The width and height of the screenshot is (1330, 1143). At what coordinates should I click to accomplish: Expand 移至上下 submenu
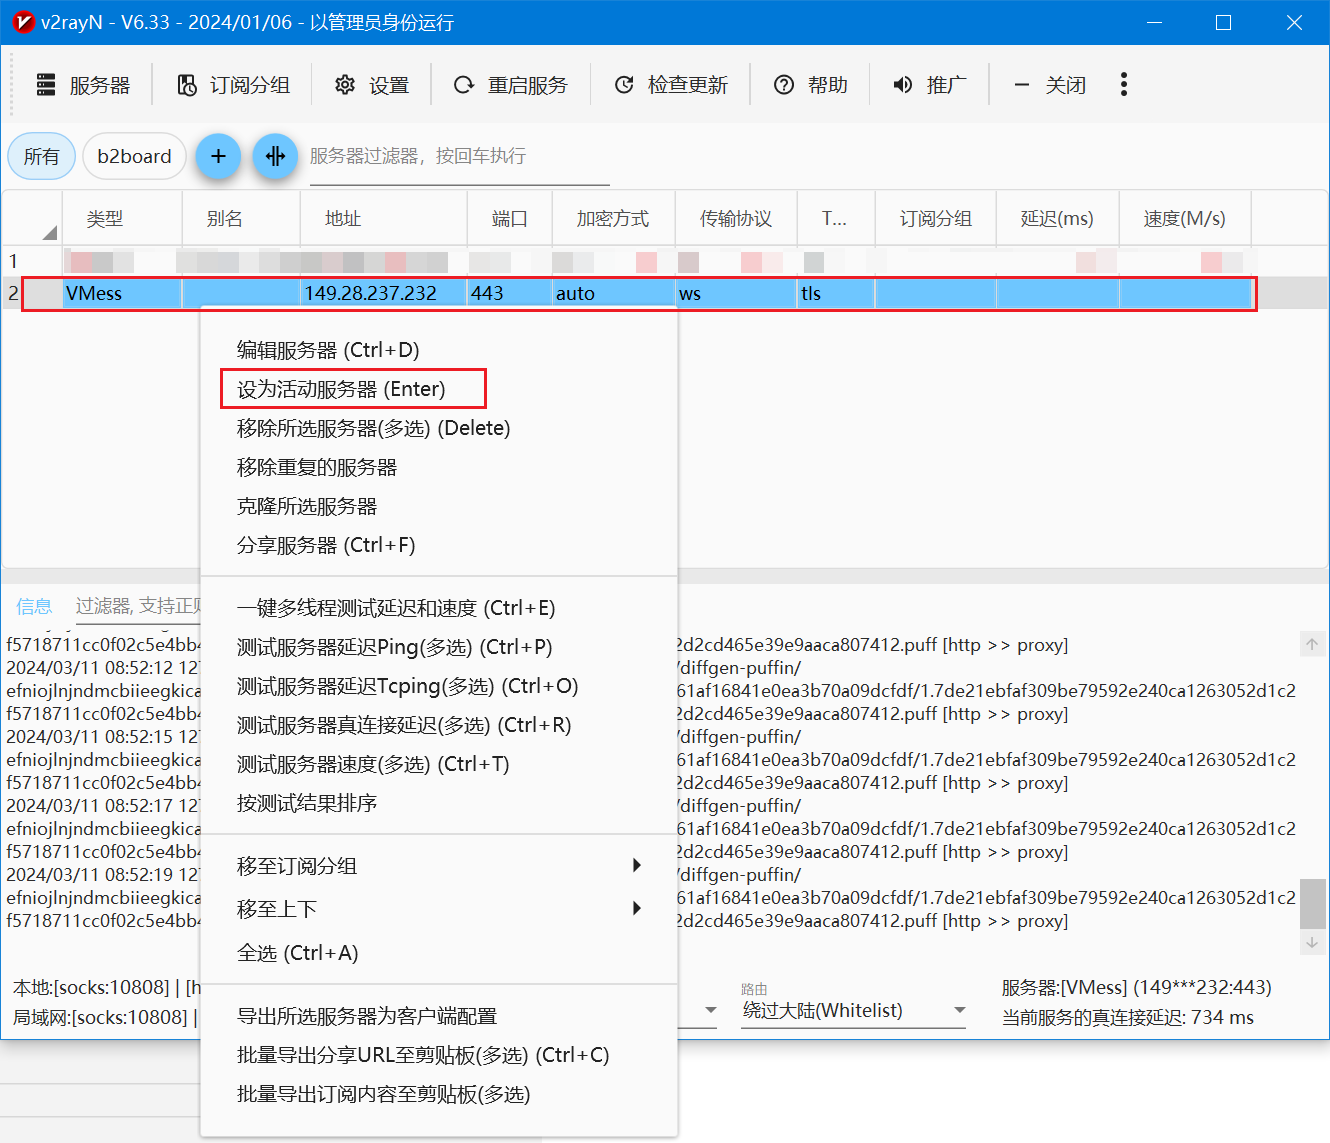(x=438, y=909)
